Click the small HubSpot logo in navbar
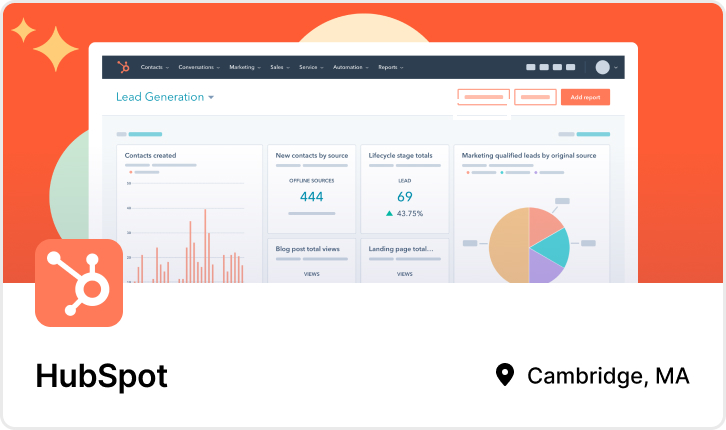Viewport: 726px width, 430px height. click(x=123, y=67)
